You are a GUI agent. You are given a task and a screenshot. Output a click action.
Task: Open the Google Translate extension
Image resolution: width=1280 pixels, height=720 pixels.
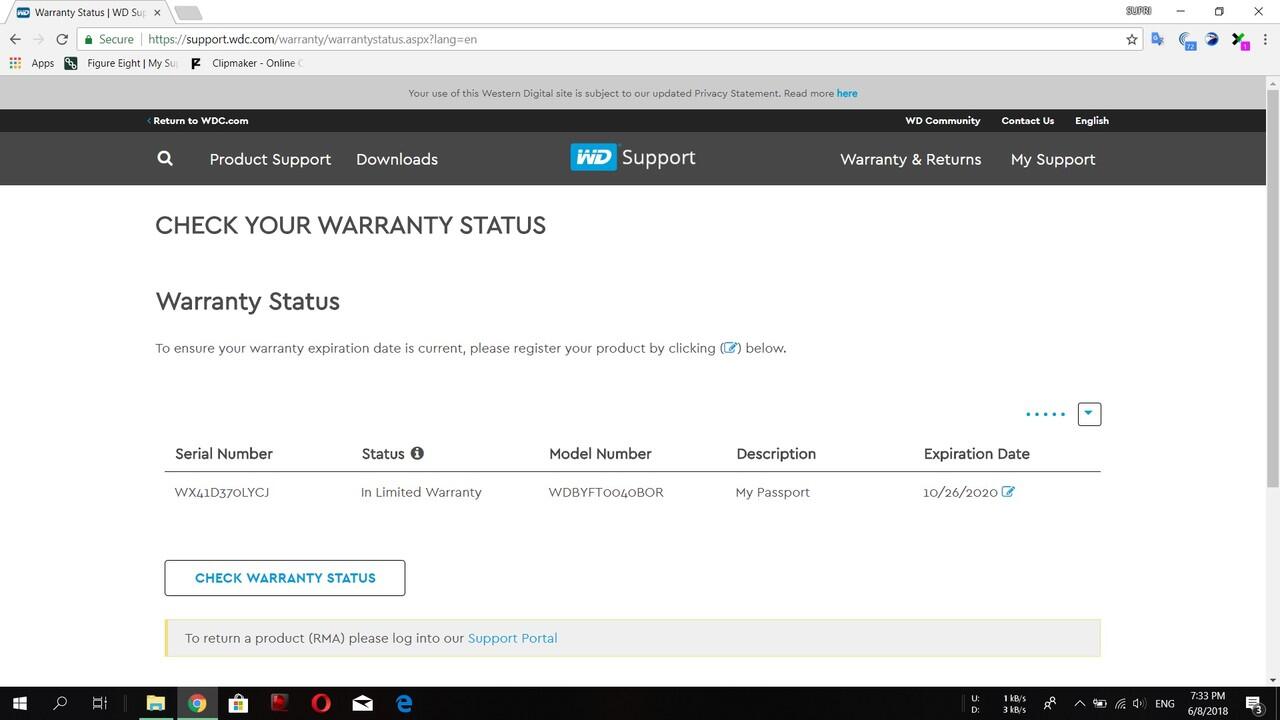tap(1158, 40)
